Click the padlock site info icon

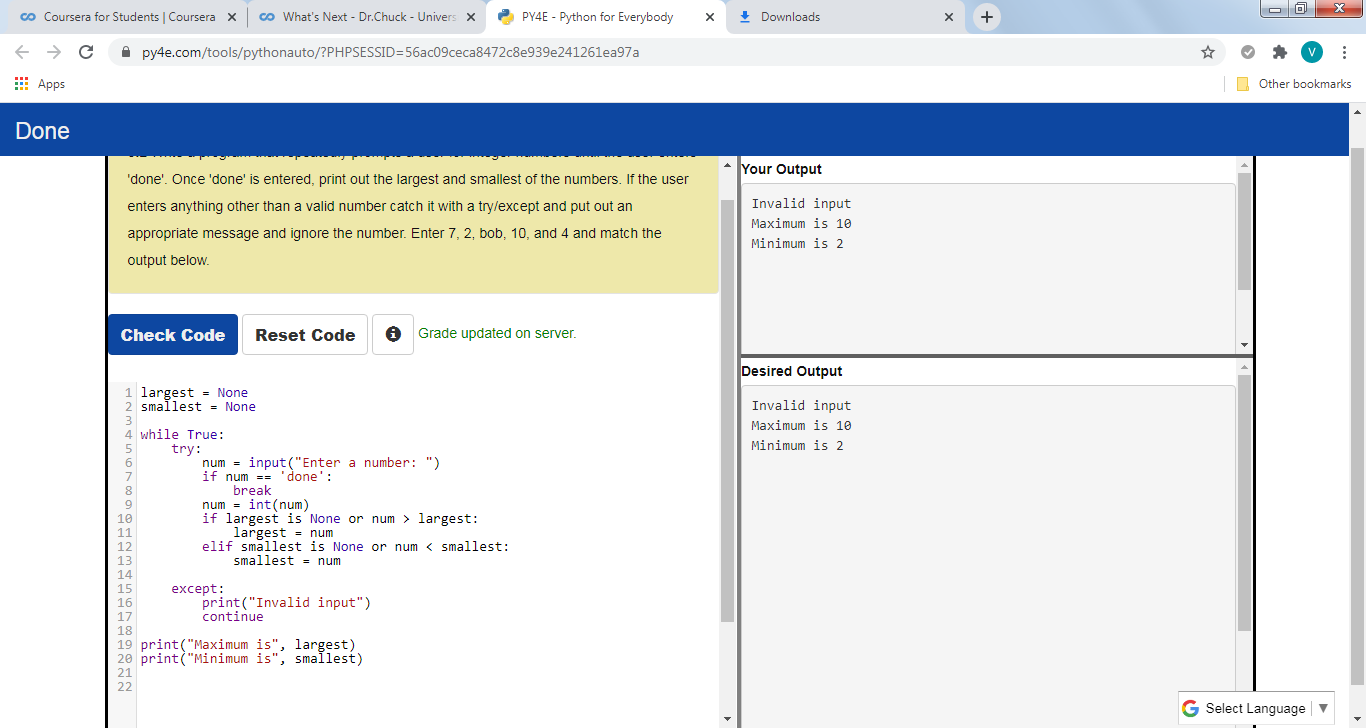click(x=126, y=52)
